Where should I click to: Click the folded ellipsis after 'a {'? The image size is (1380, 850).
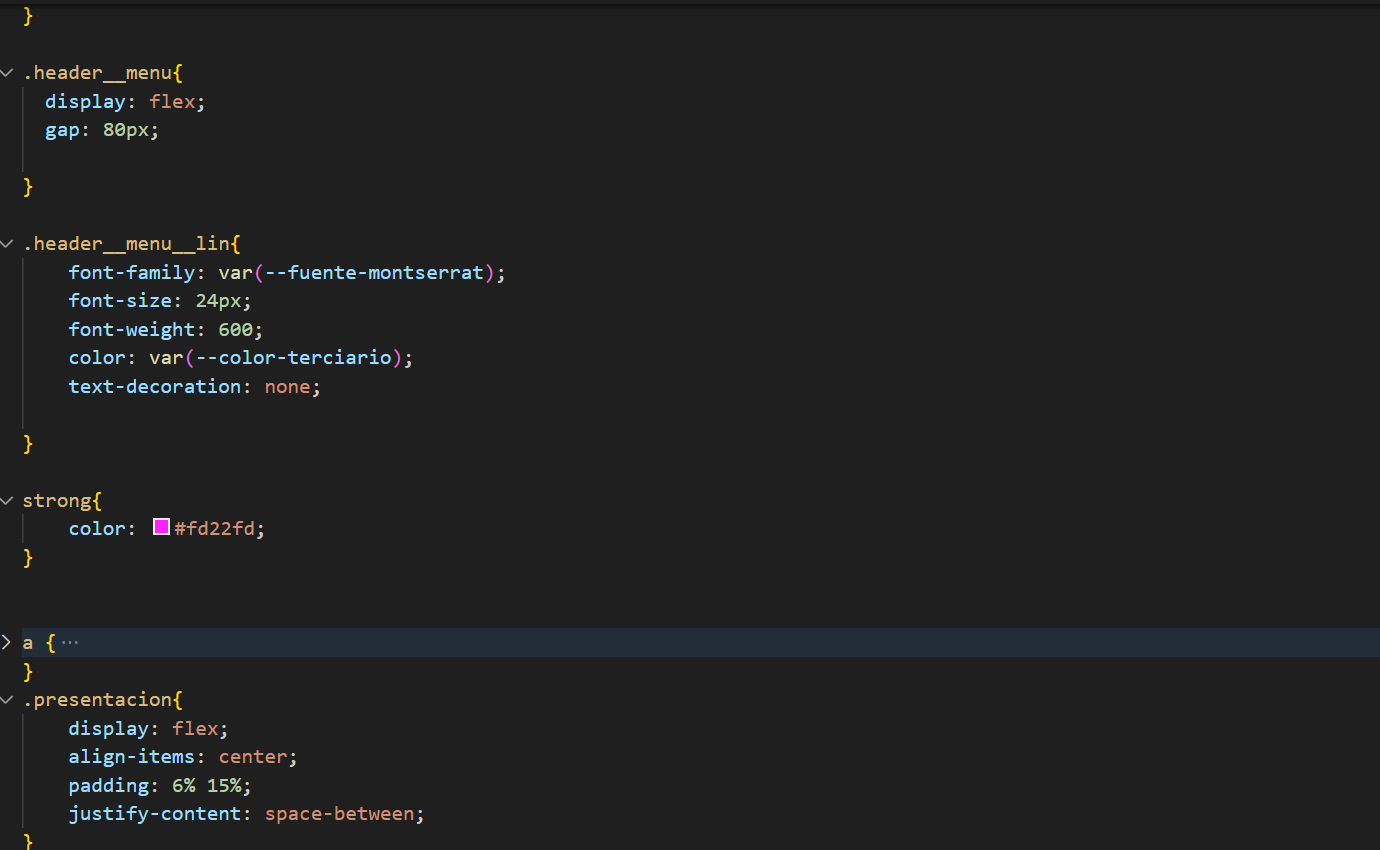point(70,643)
